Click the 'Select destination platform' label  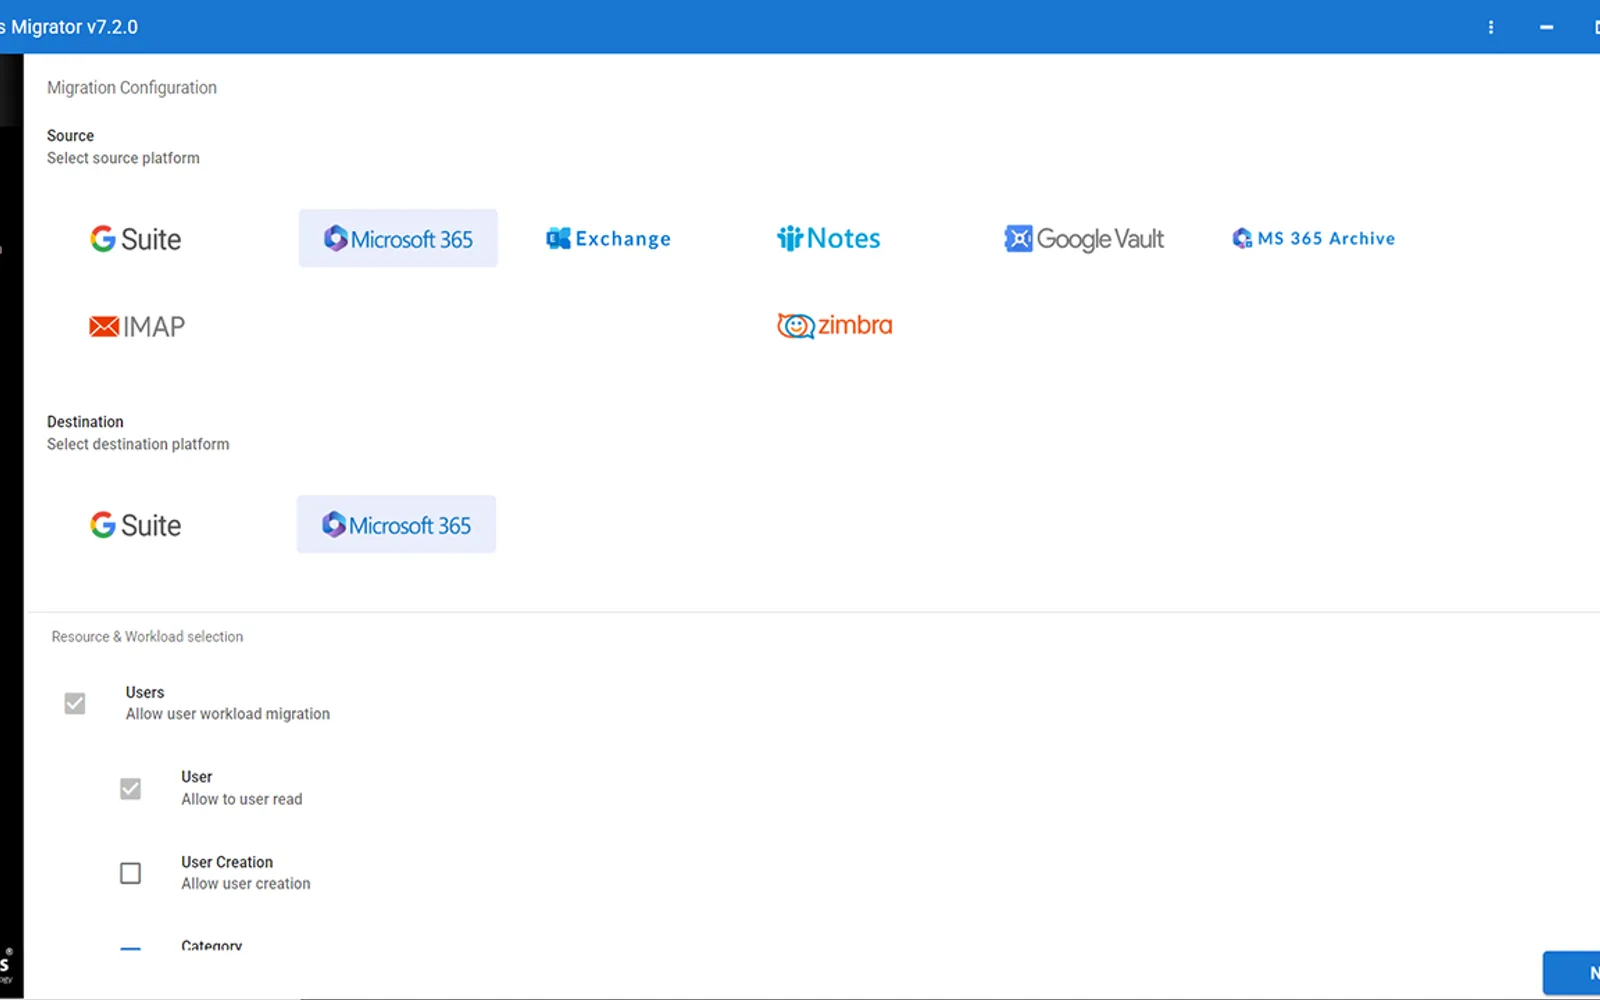coord(138,444)
